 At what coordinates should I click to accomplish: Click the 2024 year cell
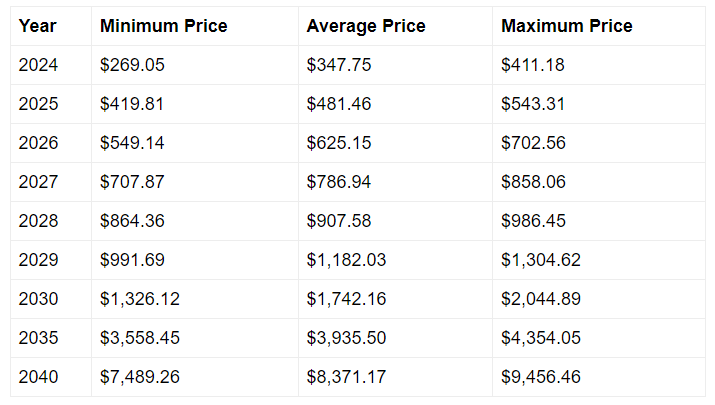pos(39,65)
